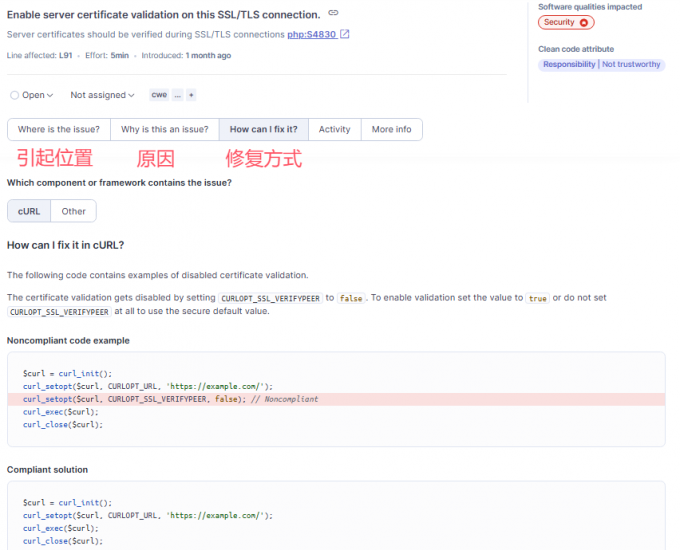Go to the Activity tab
The width and height of the screenshot is (680, 550).
[334, 129]
